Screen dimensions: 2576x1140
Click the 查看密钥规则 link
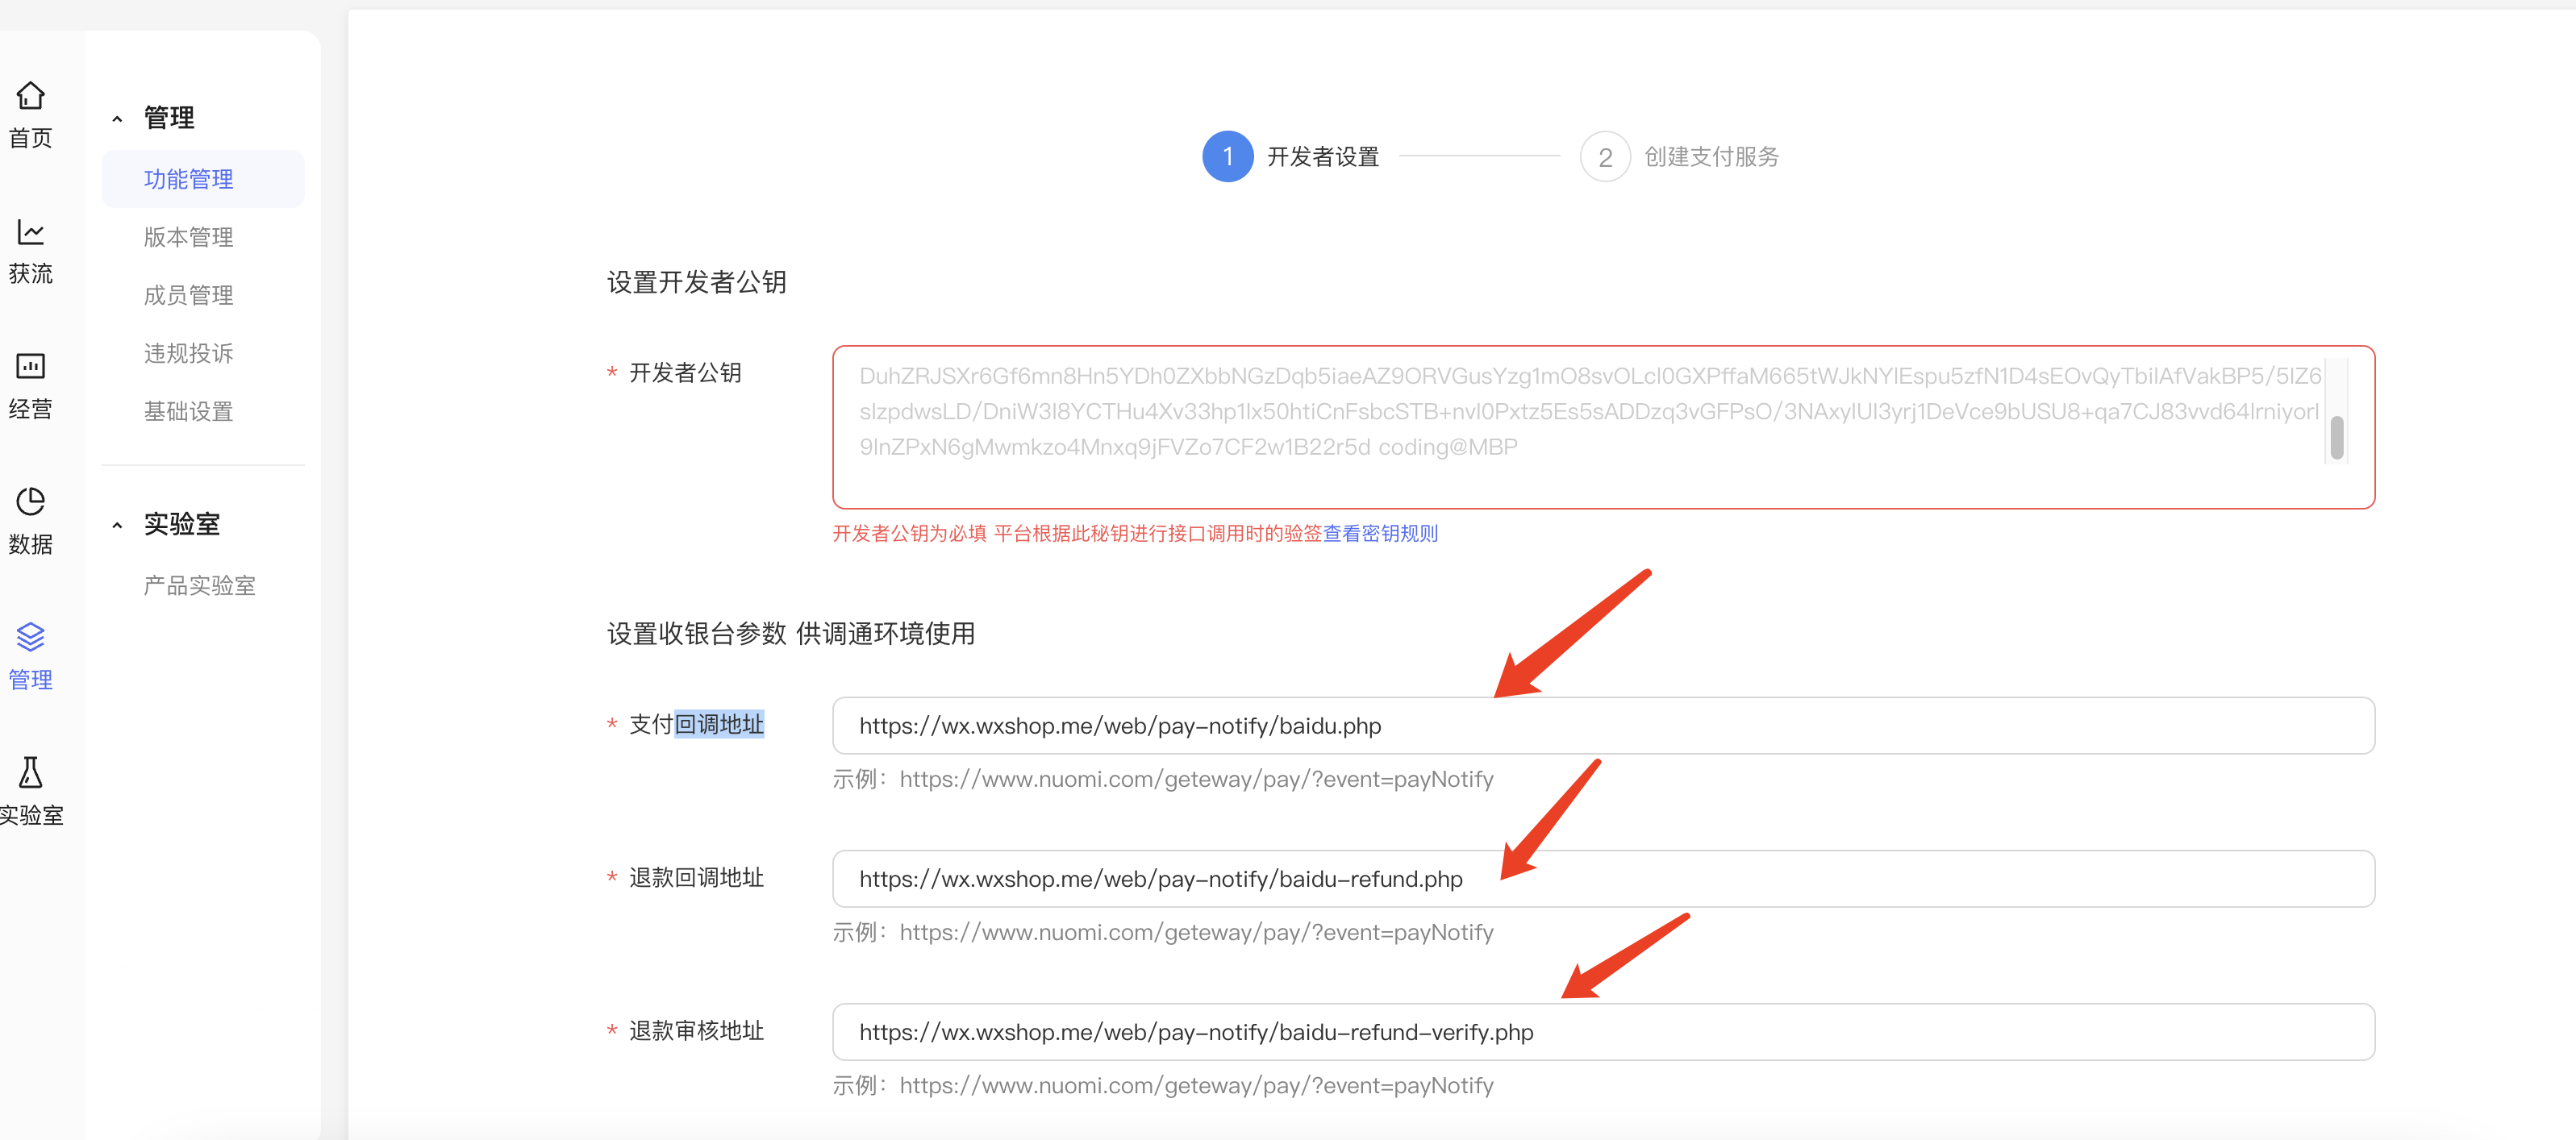coord(1380,533)
